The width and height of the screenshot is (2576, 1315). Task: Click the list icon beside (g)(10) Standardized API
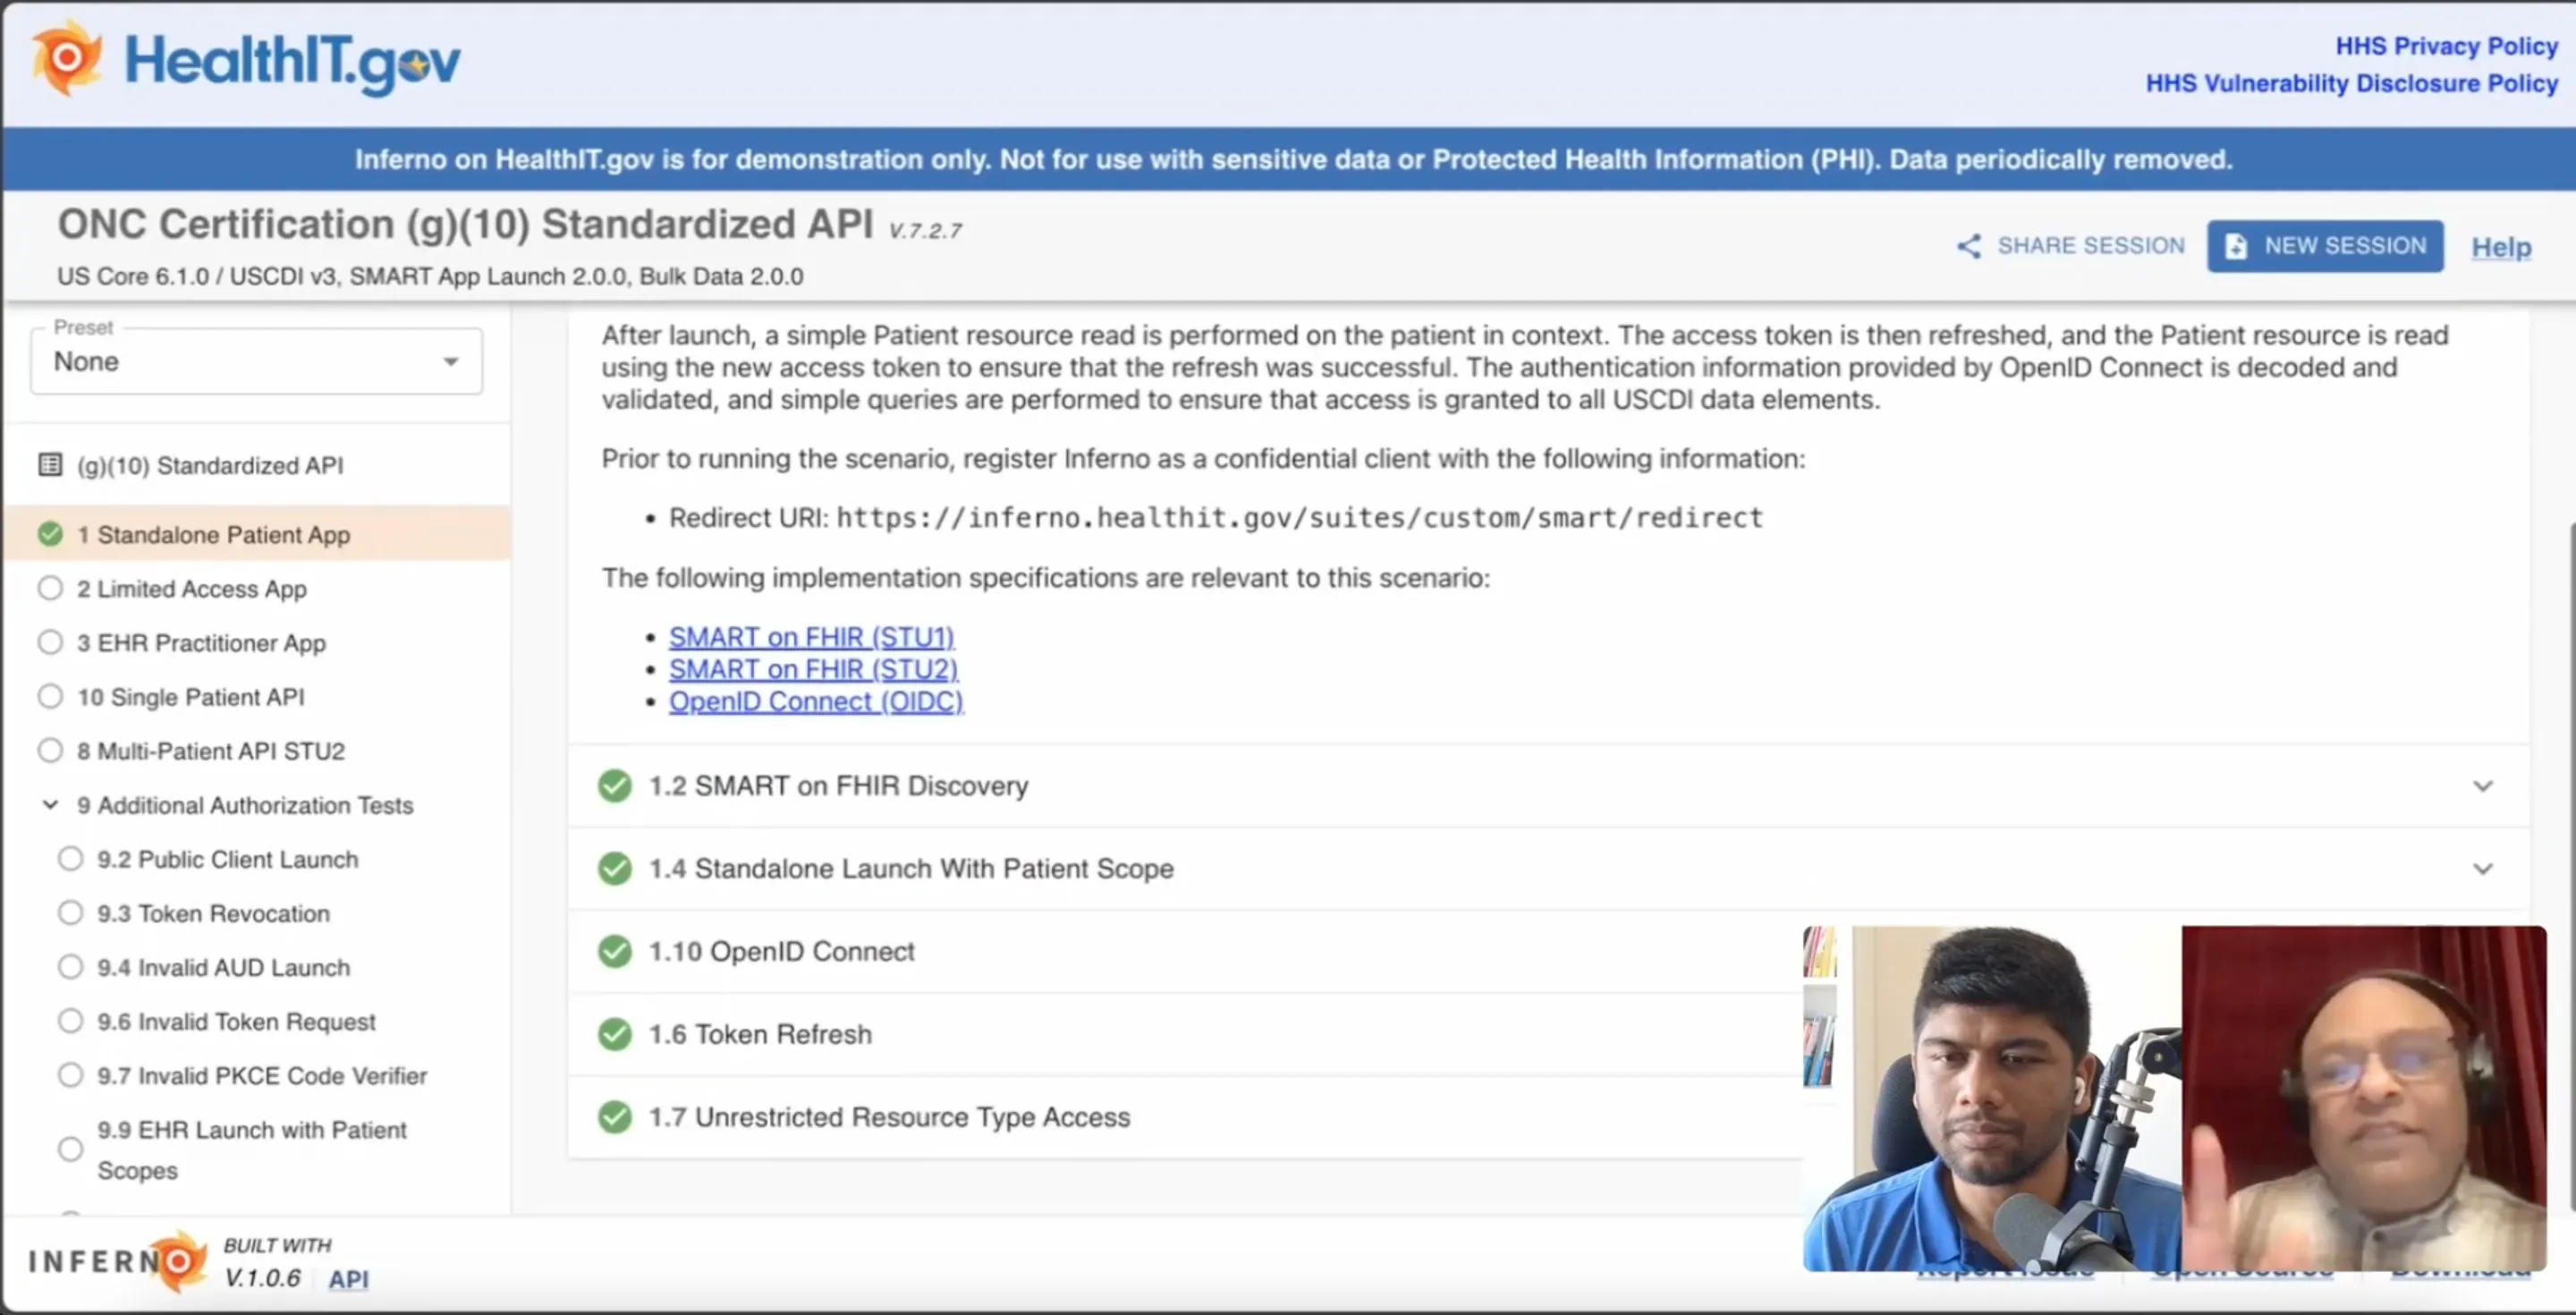pos(50,465)
